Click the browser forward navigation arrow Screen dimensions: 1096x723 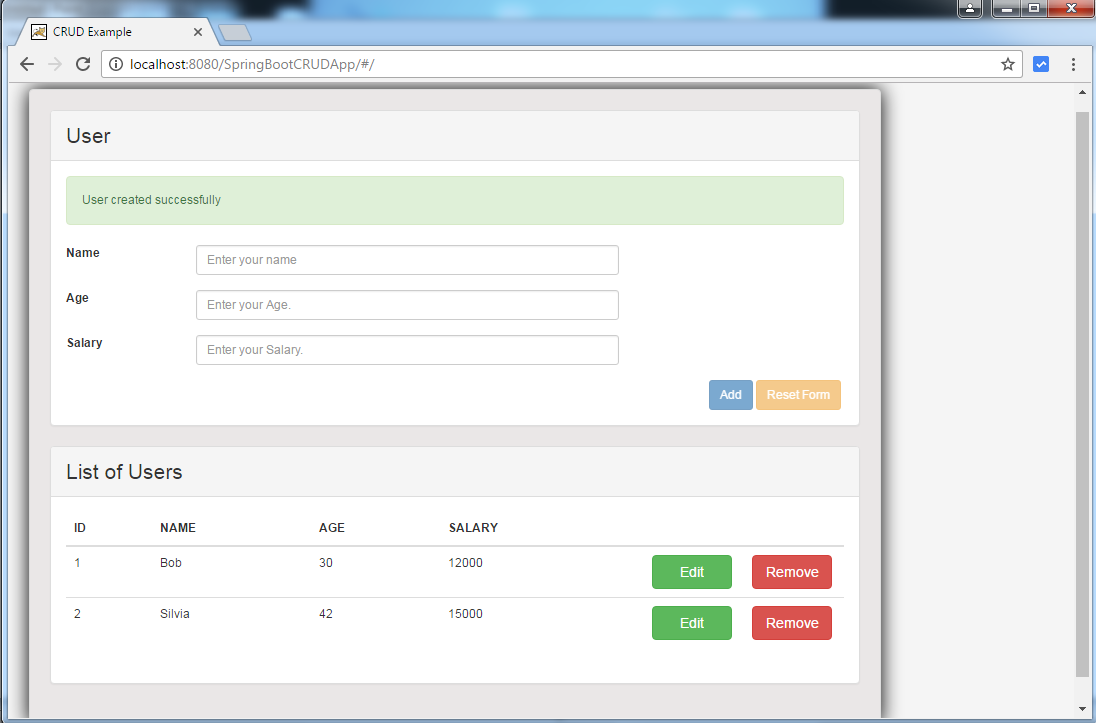tap(54, 63)
